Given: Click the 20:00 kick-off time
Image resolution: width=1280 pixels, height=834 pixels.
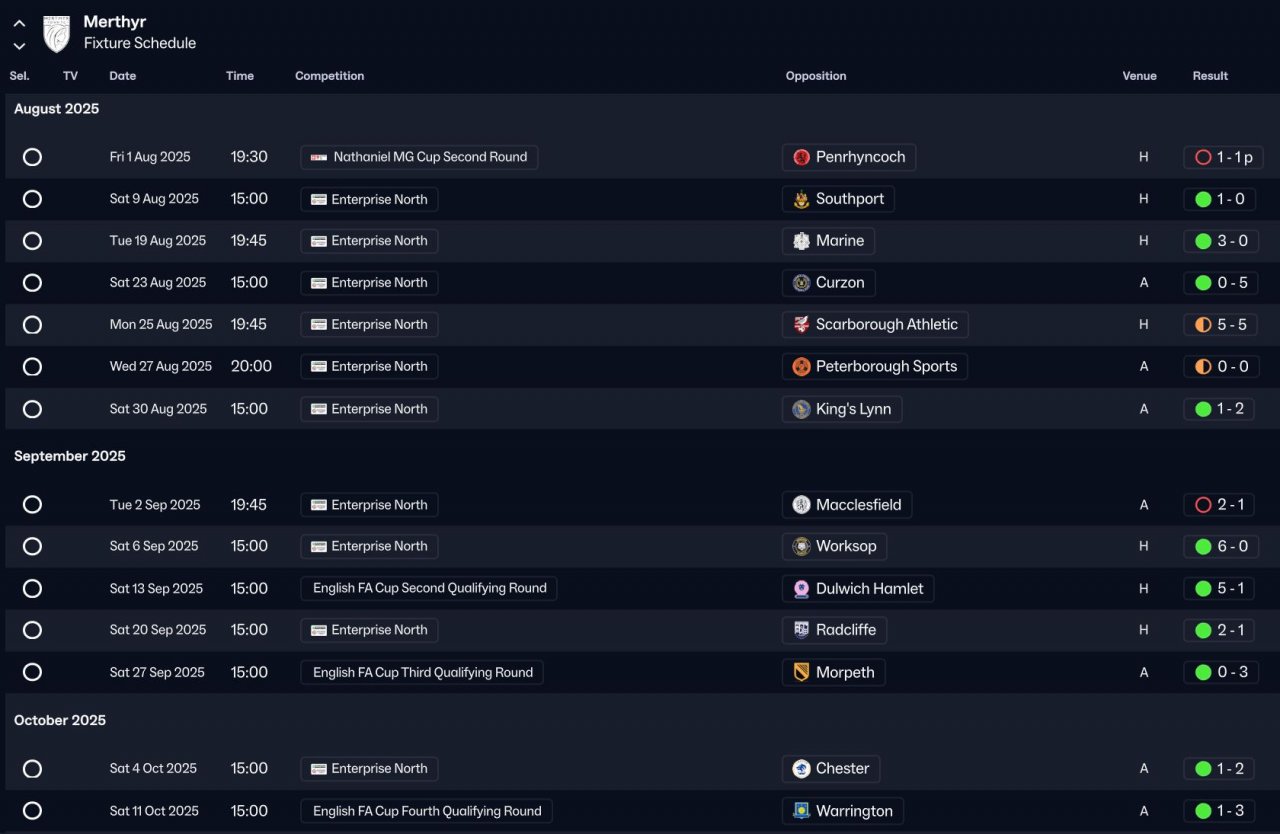Looking at the screenshot, I should [251, 367].
